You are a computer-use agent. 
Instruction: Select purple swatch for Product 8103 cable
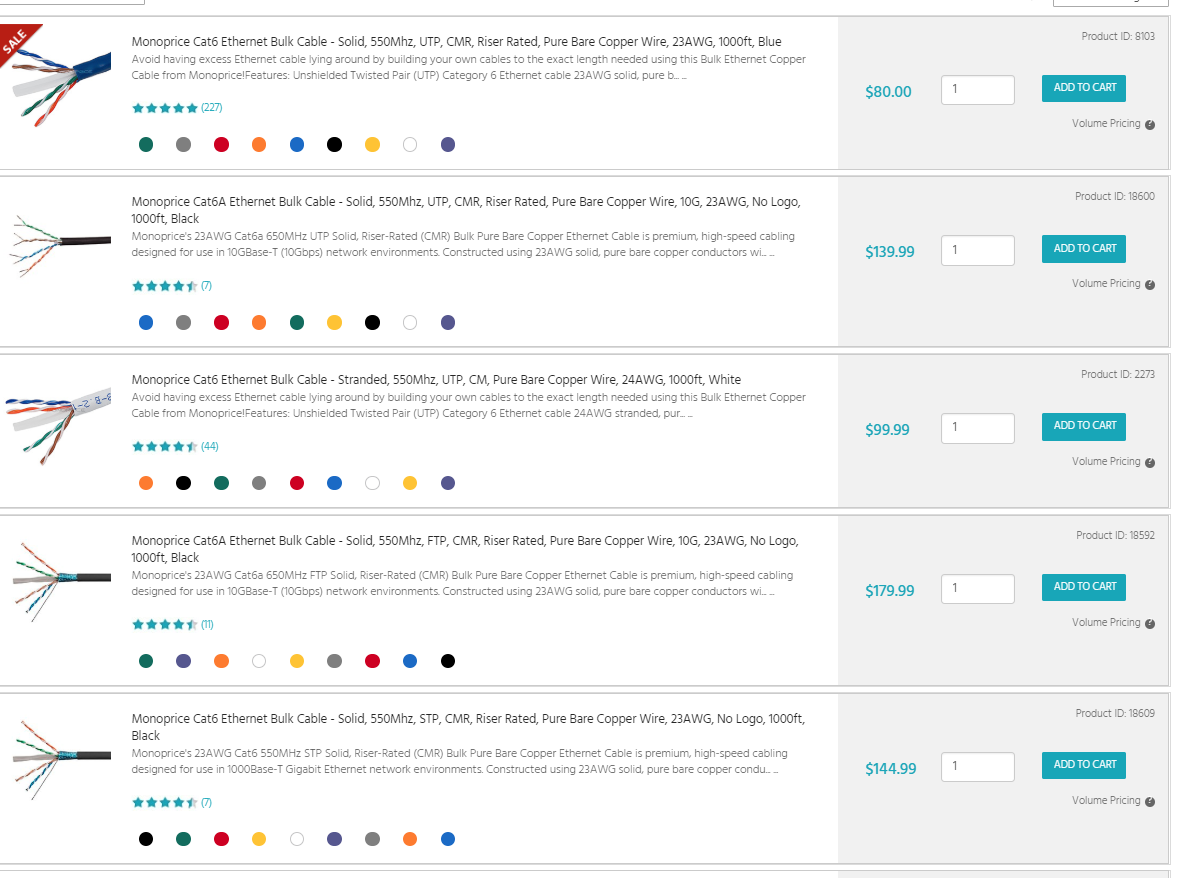click(448, 145)
